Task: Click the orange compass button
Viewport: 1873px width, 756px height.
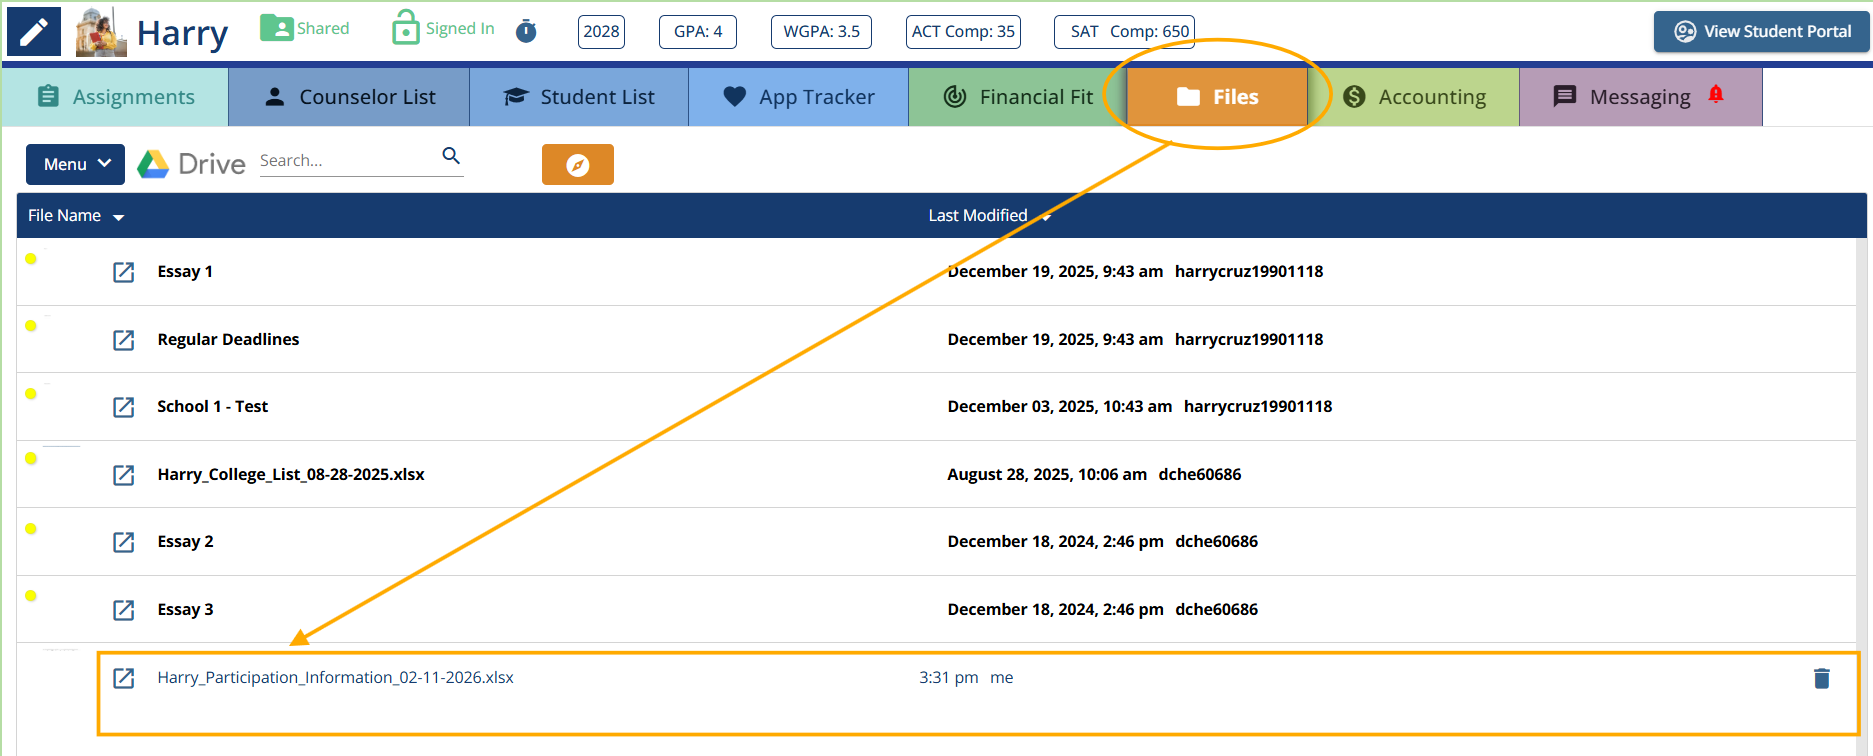Action: (x=577, y=165)
